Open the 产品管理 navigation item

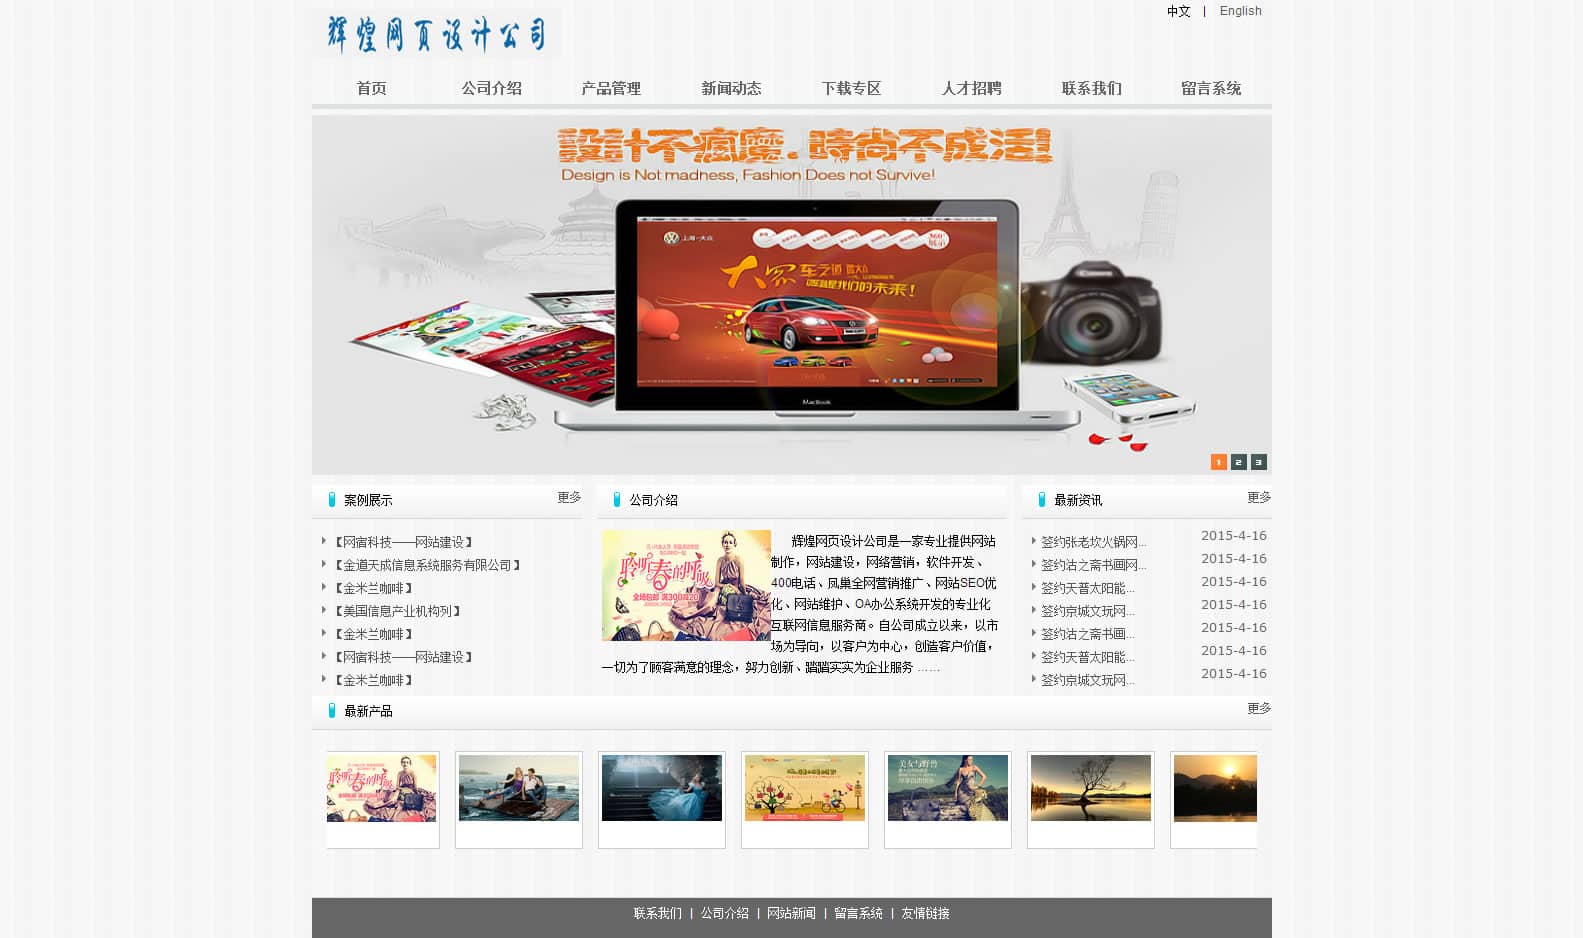click(611, 88)
